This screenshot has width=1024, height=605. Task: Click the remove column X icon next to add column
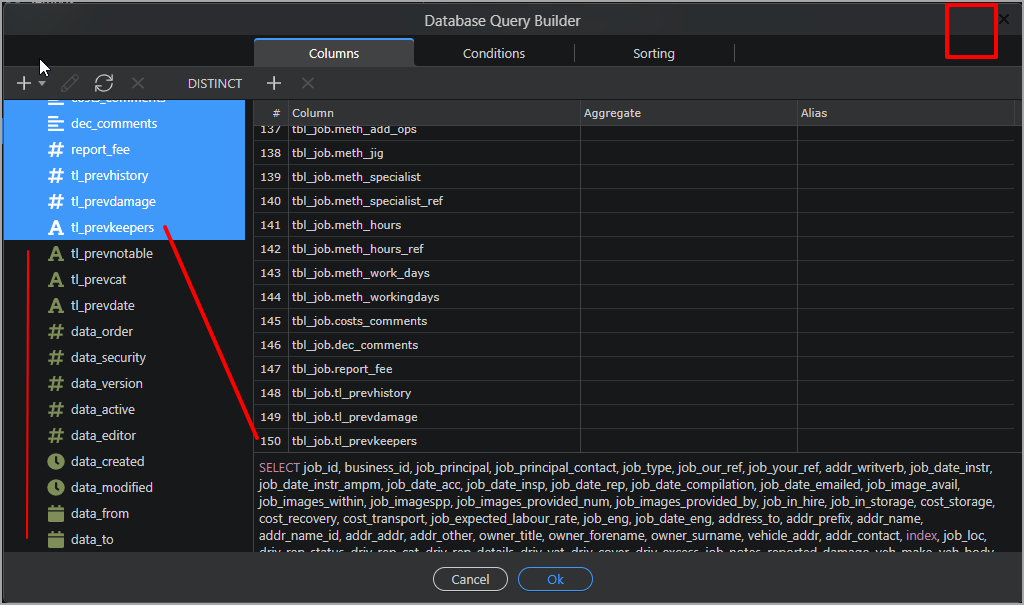(x=308, y=83)
